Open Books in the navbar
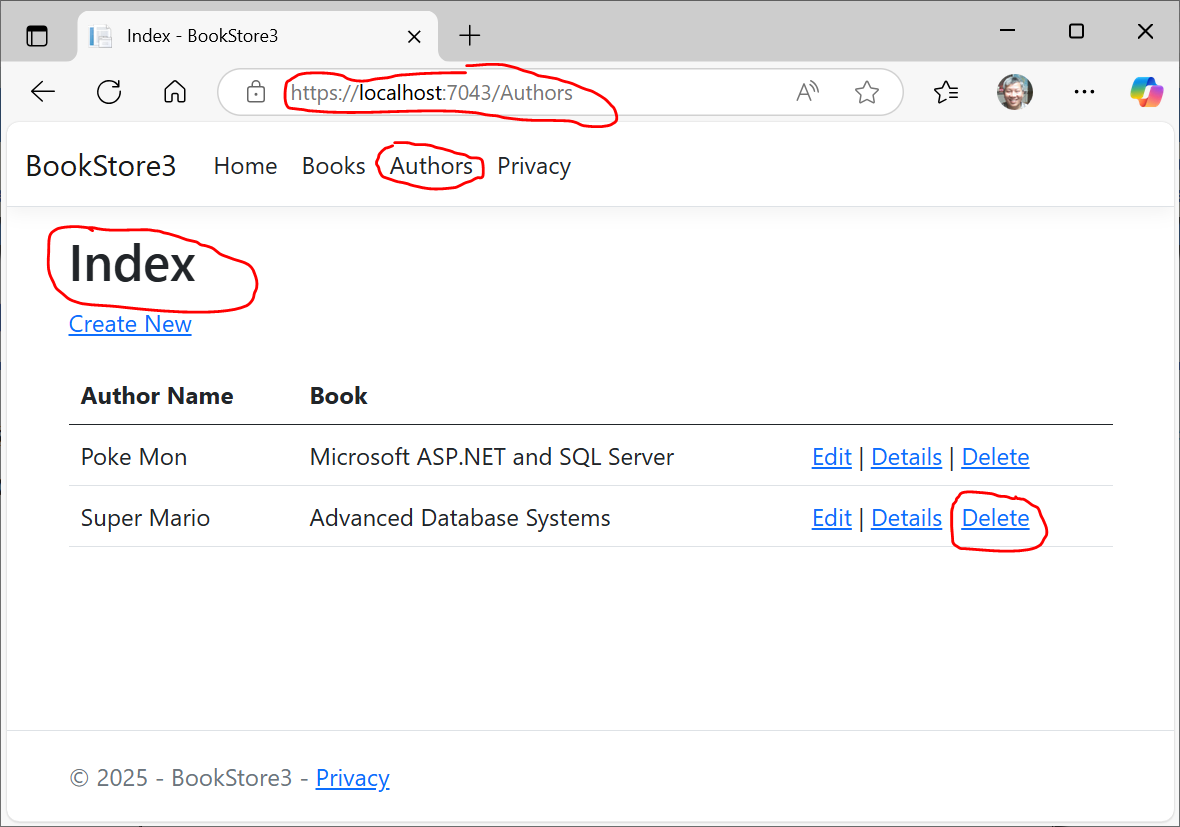Screen dimensions: 1180x827 pyautogui.click(x=333, y=166)
